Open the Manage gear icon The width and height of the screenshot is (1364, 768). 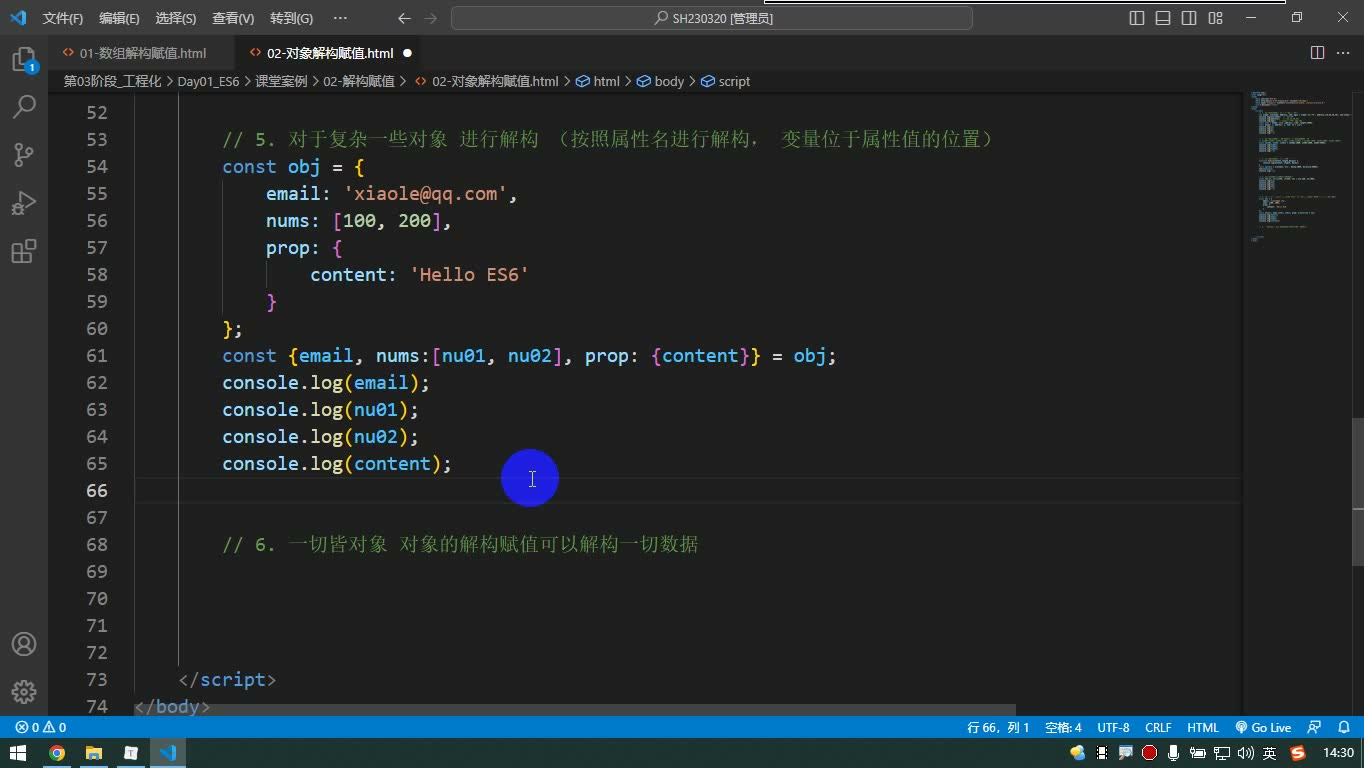(x=23, y=692)
